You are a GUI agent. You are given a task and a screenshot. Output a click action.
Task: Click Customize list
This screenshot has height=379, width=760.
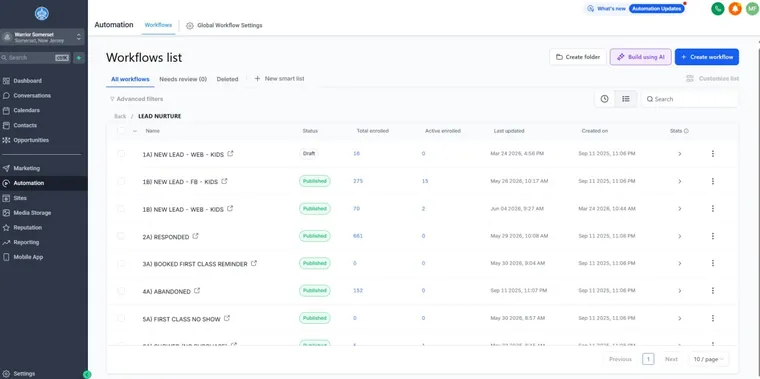click(x=712, y=79)
